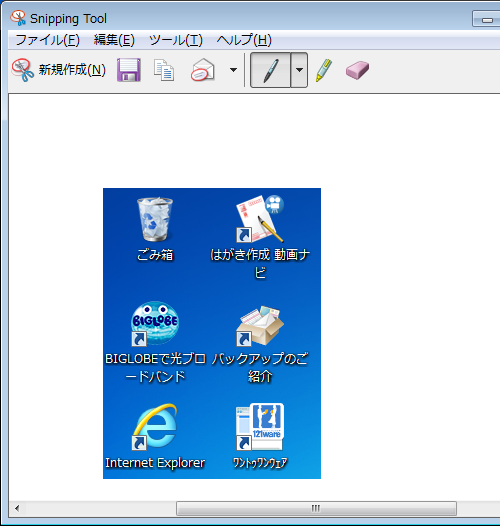
Task: Select the yellow Highlighter tool
Action: coord(324,70)
